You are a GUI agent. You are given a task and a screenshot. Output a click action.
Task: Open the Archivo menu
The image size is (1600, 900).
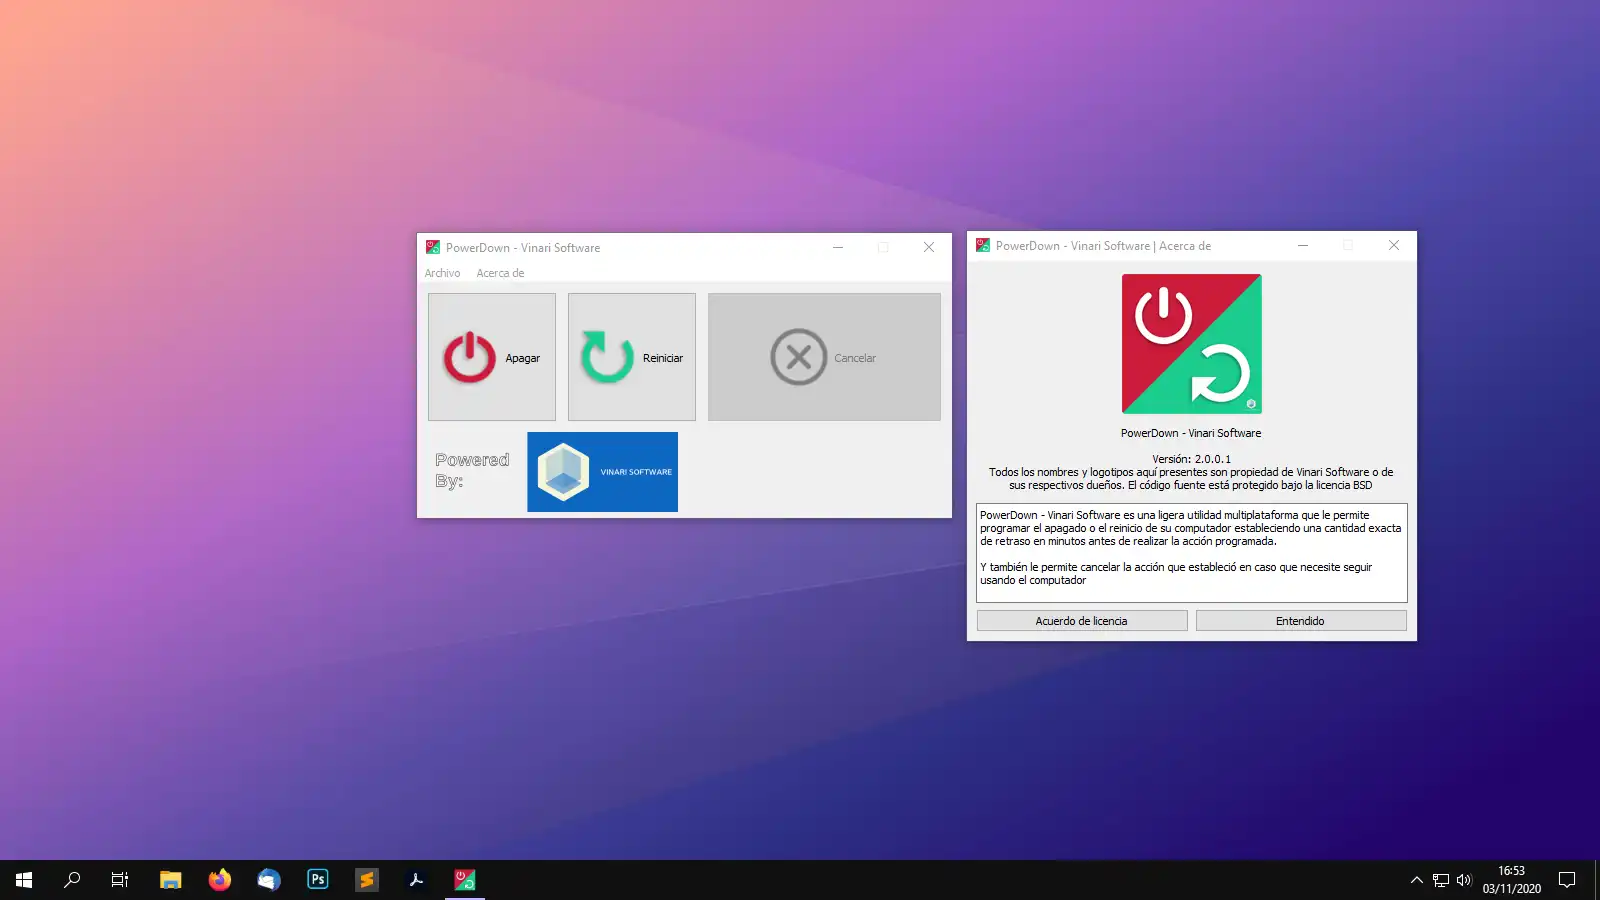coord(442,273)
